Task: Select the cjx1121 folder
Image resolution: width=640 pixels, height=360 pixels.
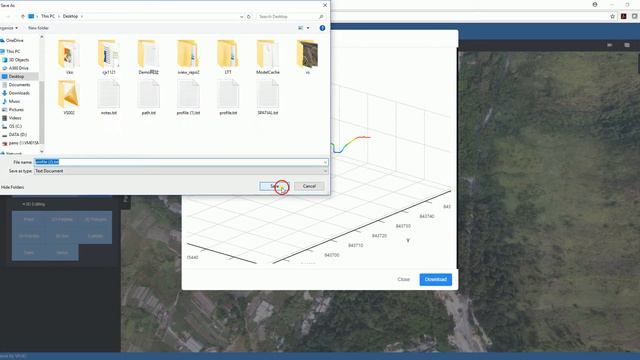Action: (x=109, y=57)
